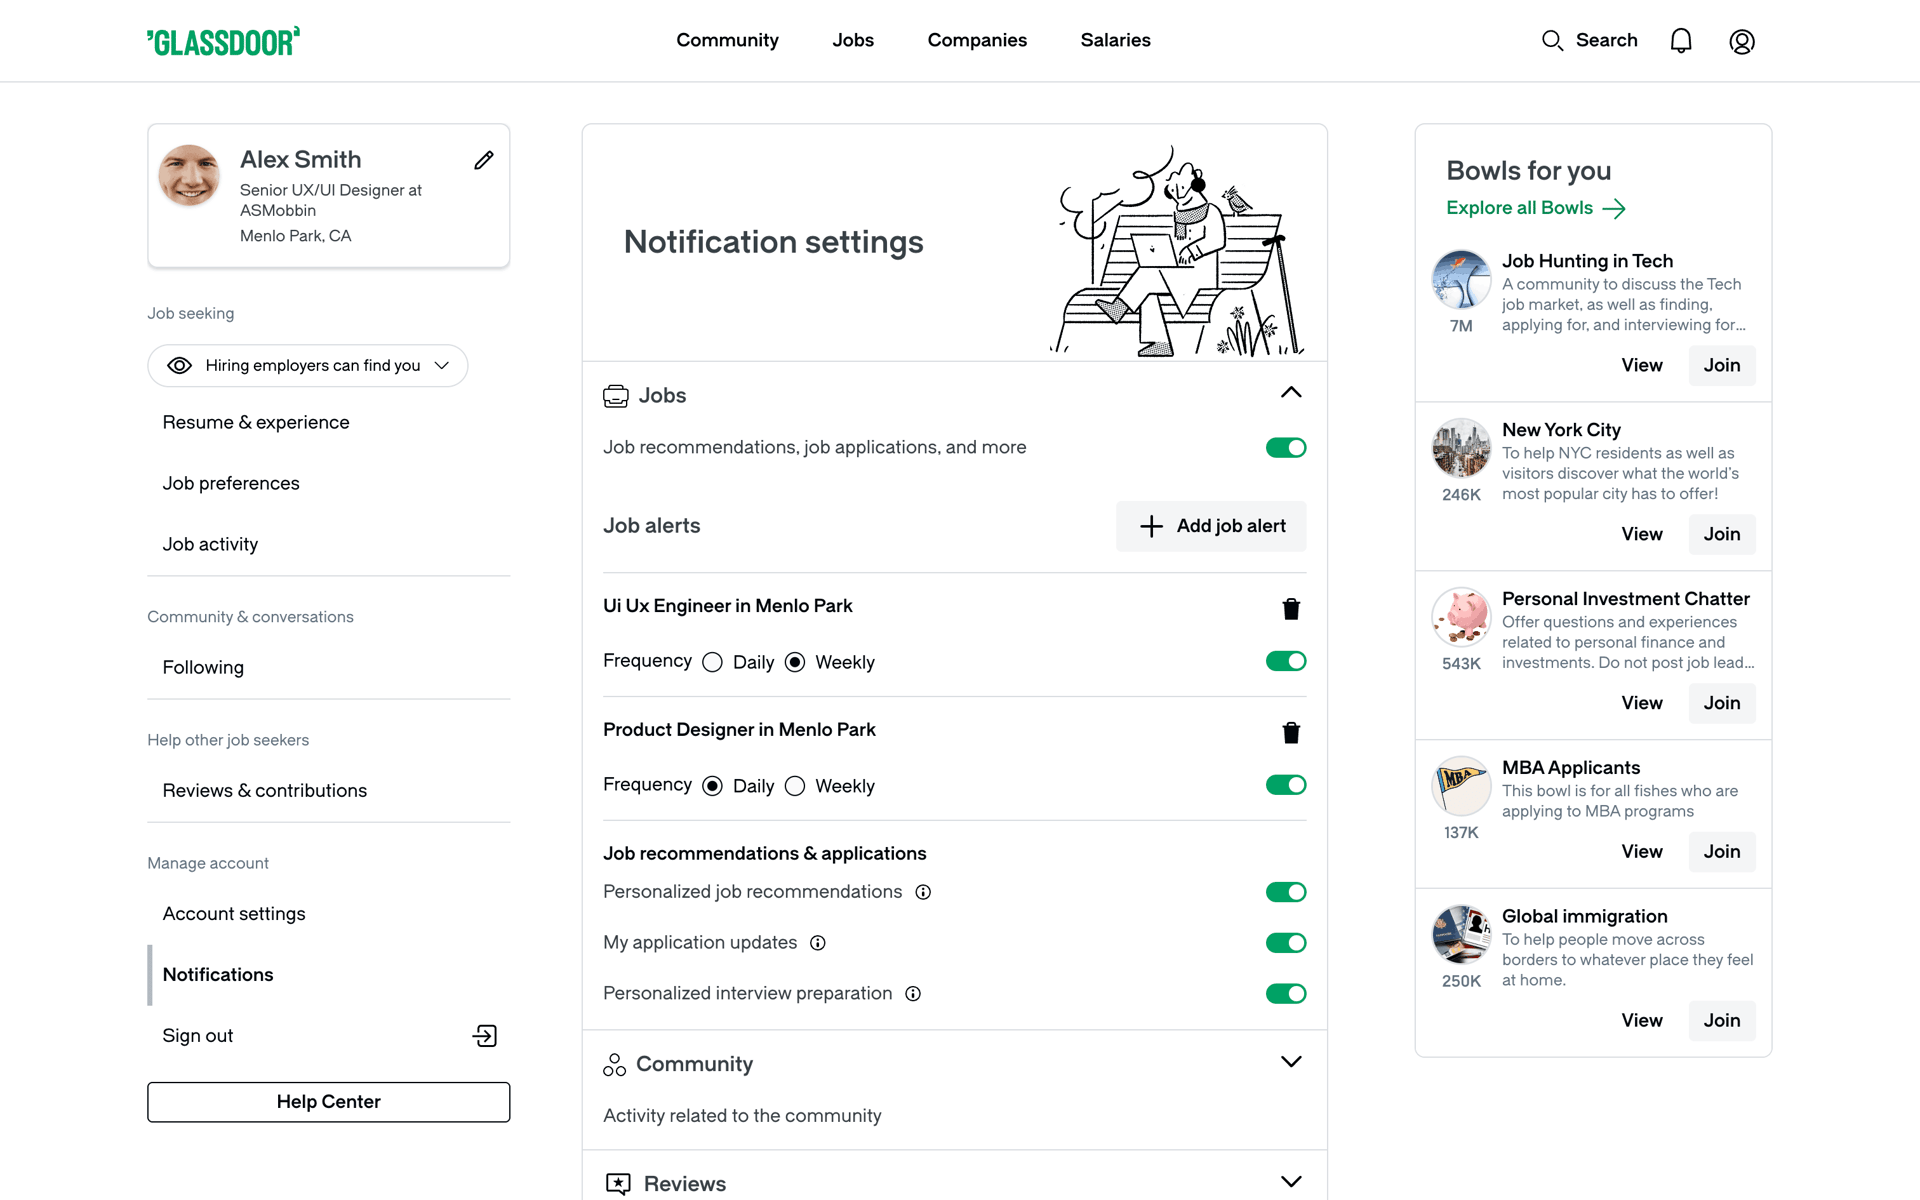Select Weekly frequency for Product Designer
The width and height of the screenshot is (1920, 1200).
pyautogui.click(x=795, y=787)
